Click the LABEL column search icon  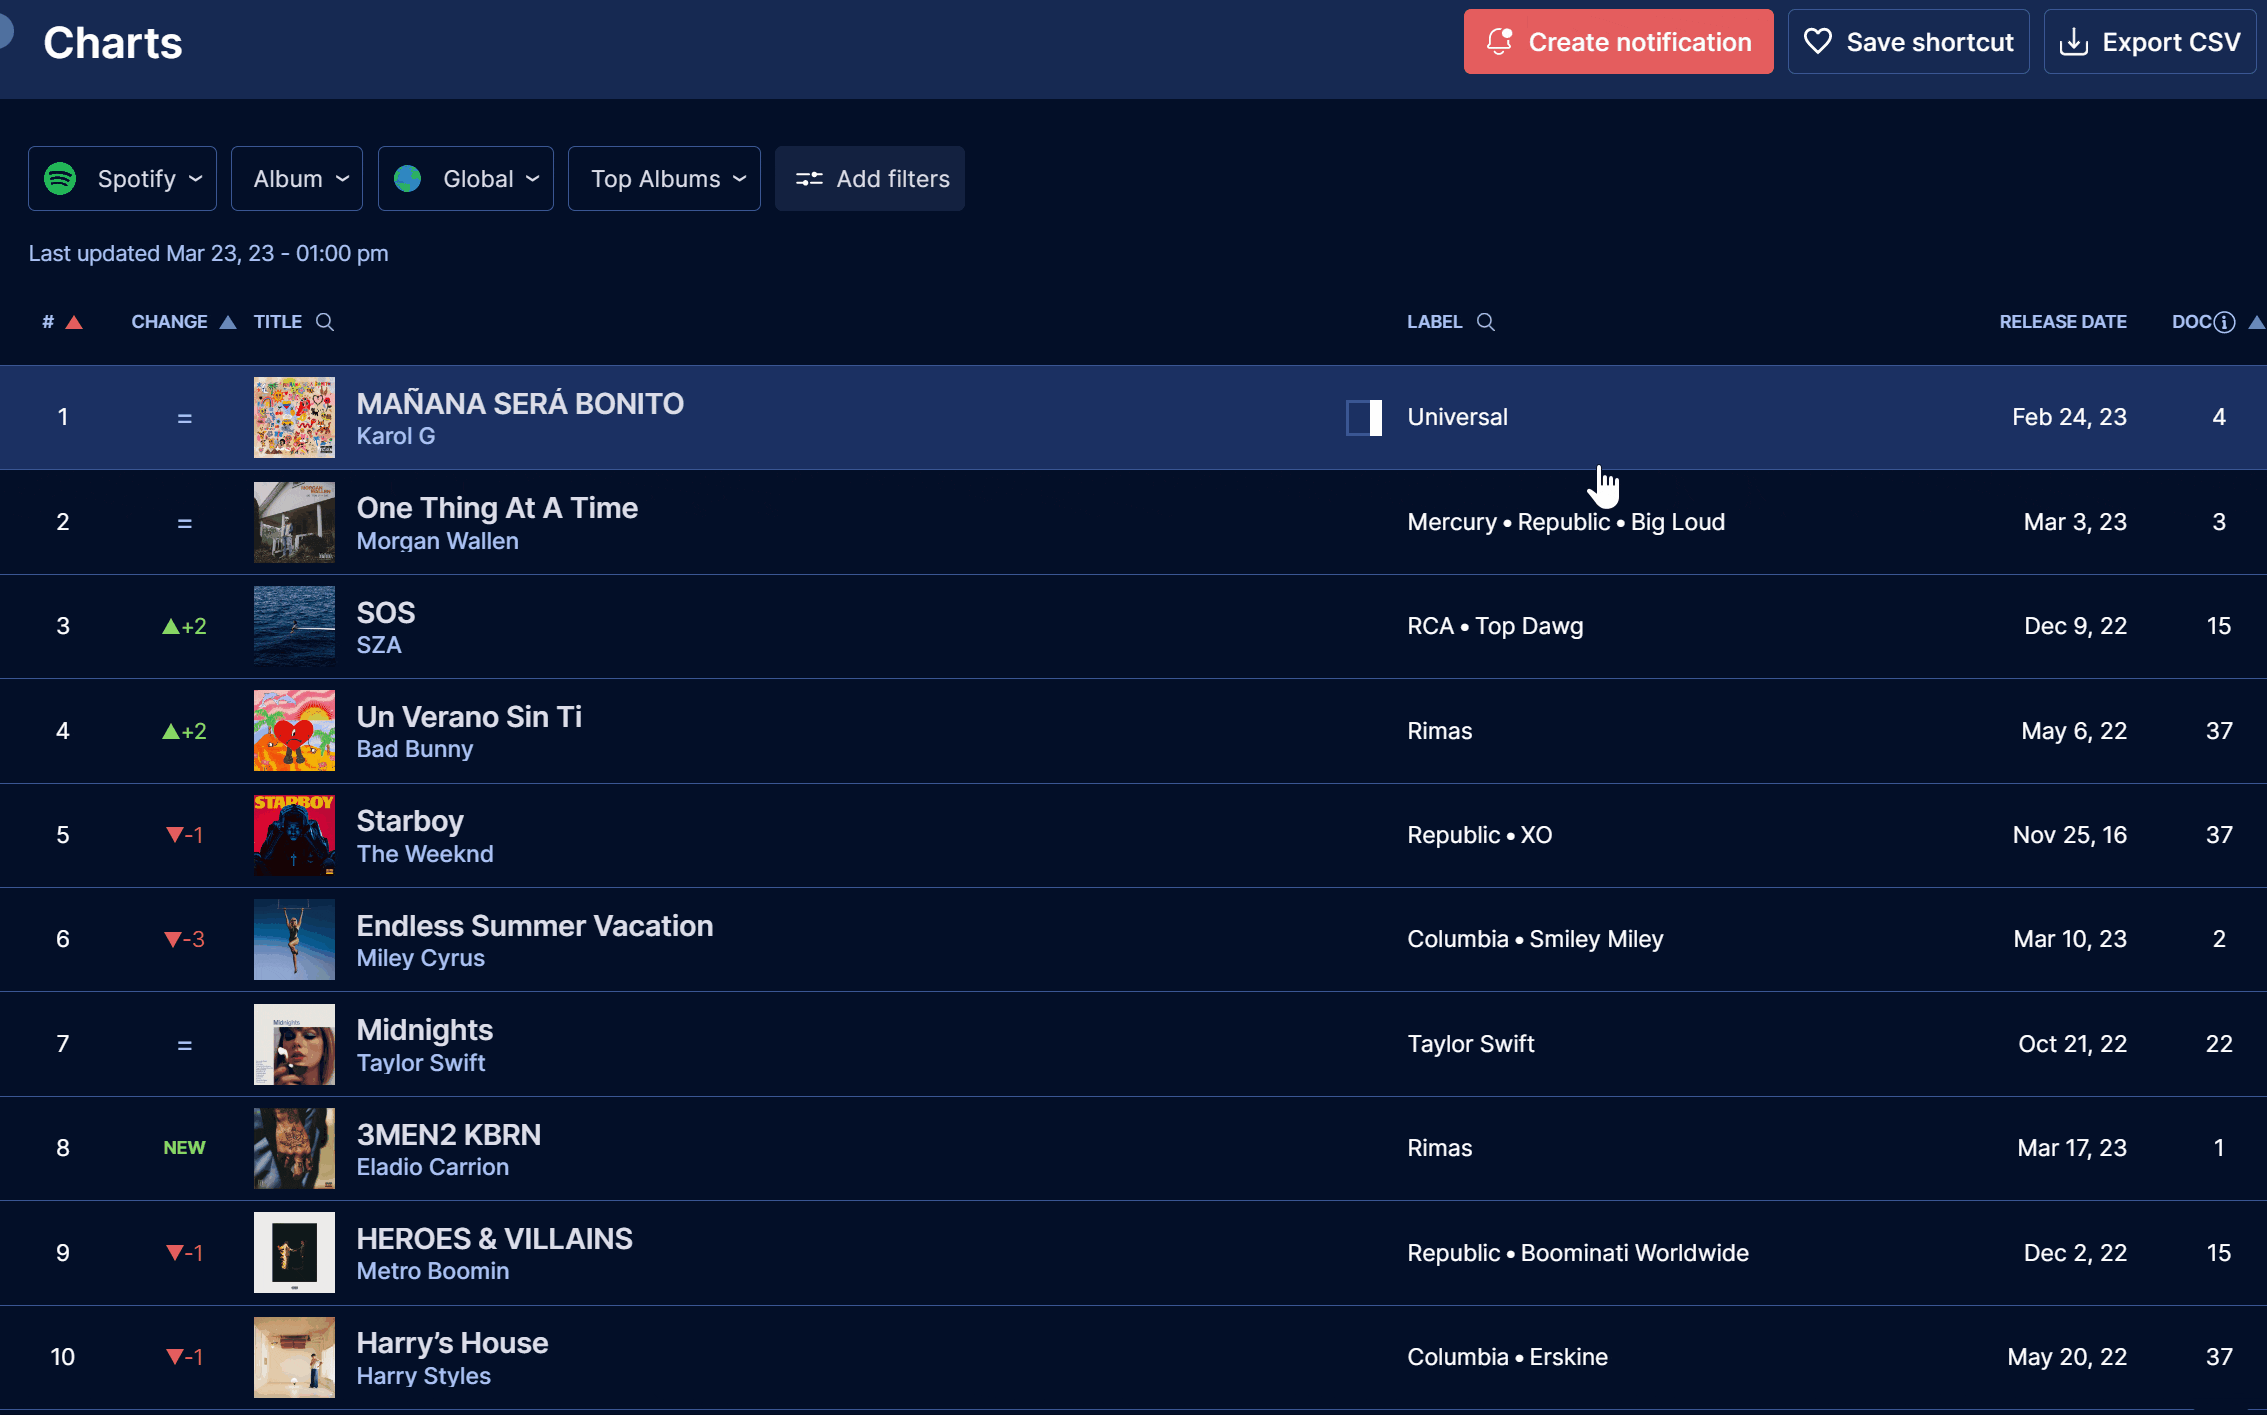click(1486, 322)
